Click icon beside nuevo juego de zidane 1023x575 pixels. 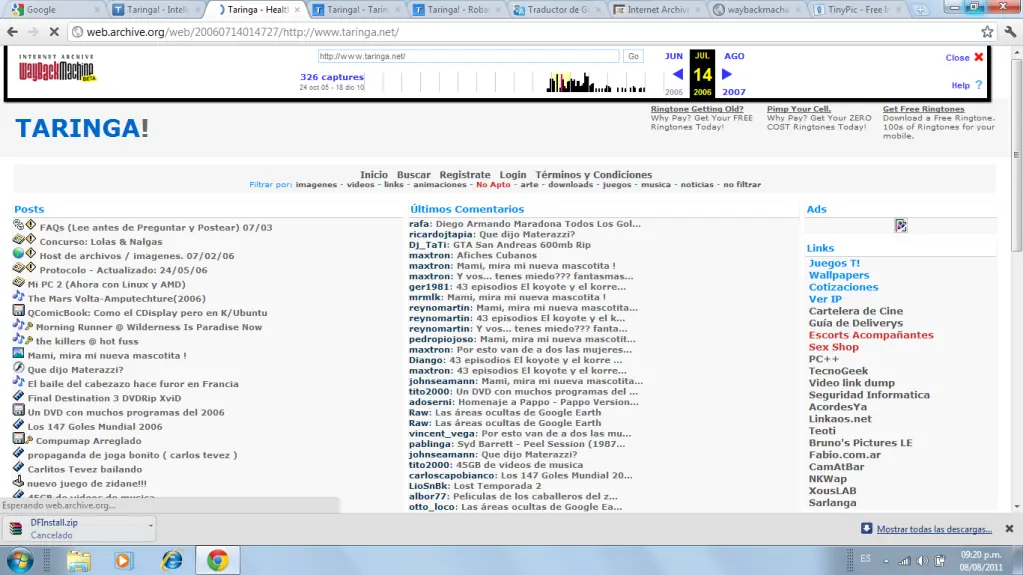[x=18, y=482]
